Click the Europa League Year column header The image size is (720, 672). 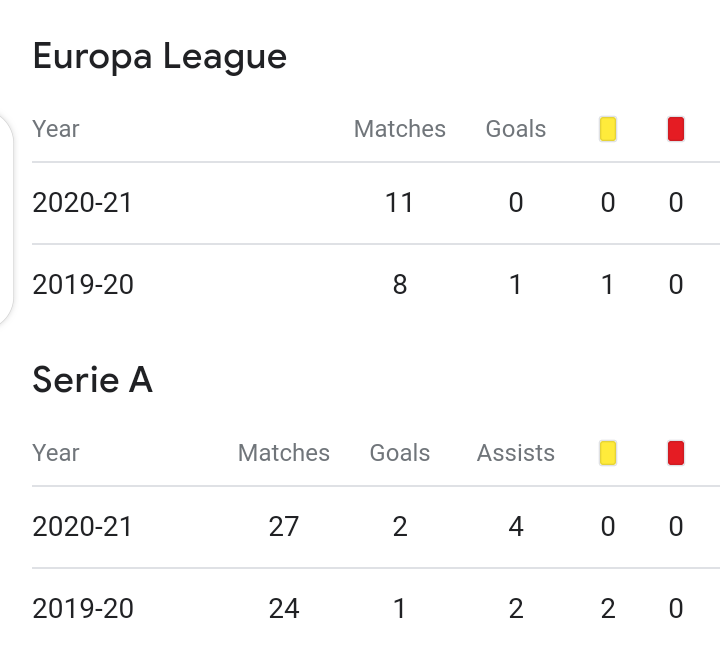click(56, 129)
